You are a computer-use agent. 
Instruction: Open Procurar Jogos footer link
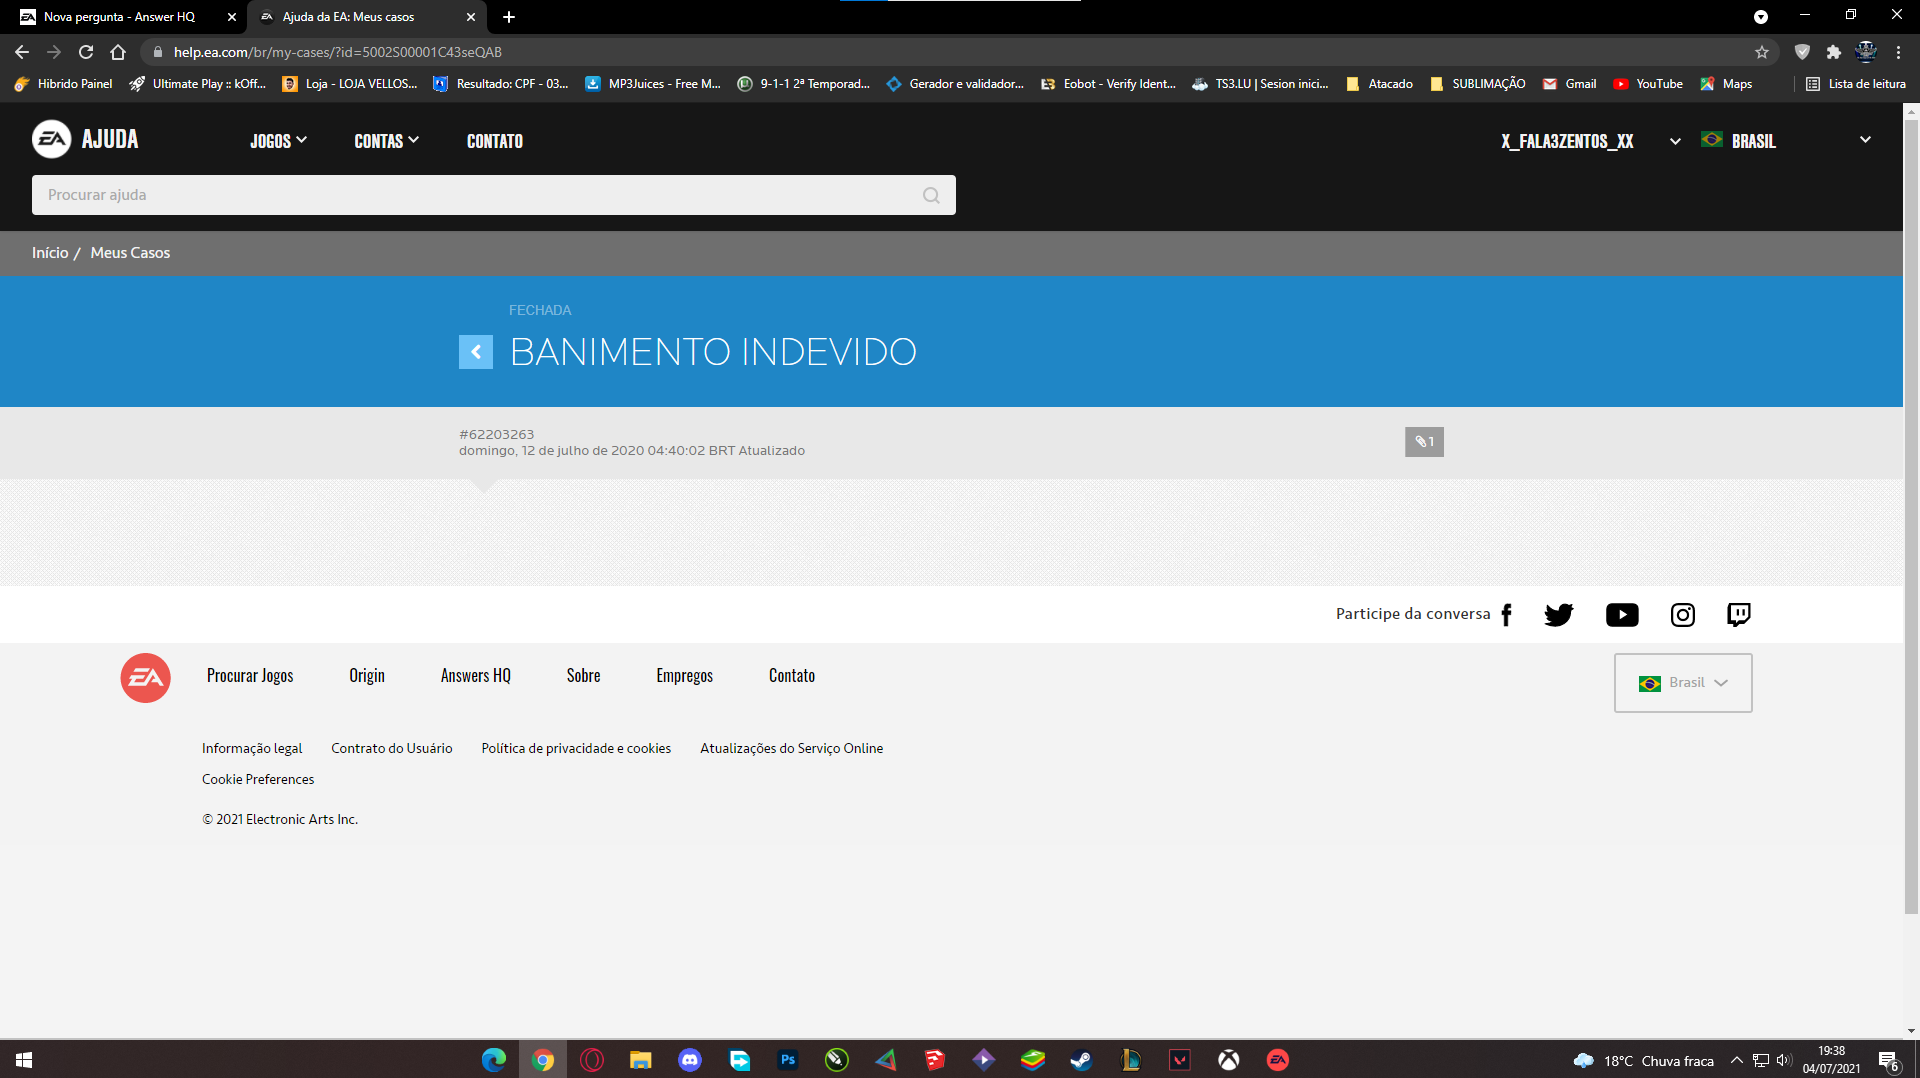pyautogui.click(x=250, y=676)
